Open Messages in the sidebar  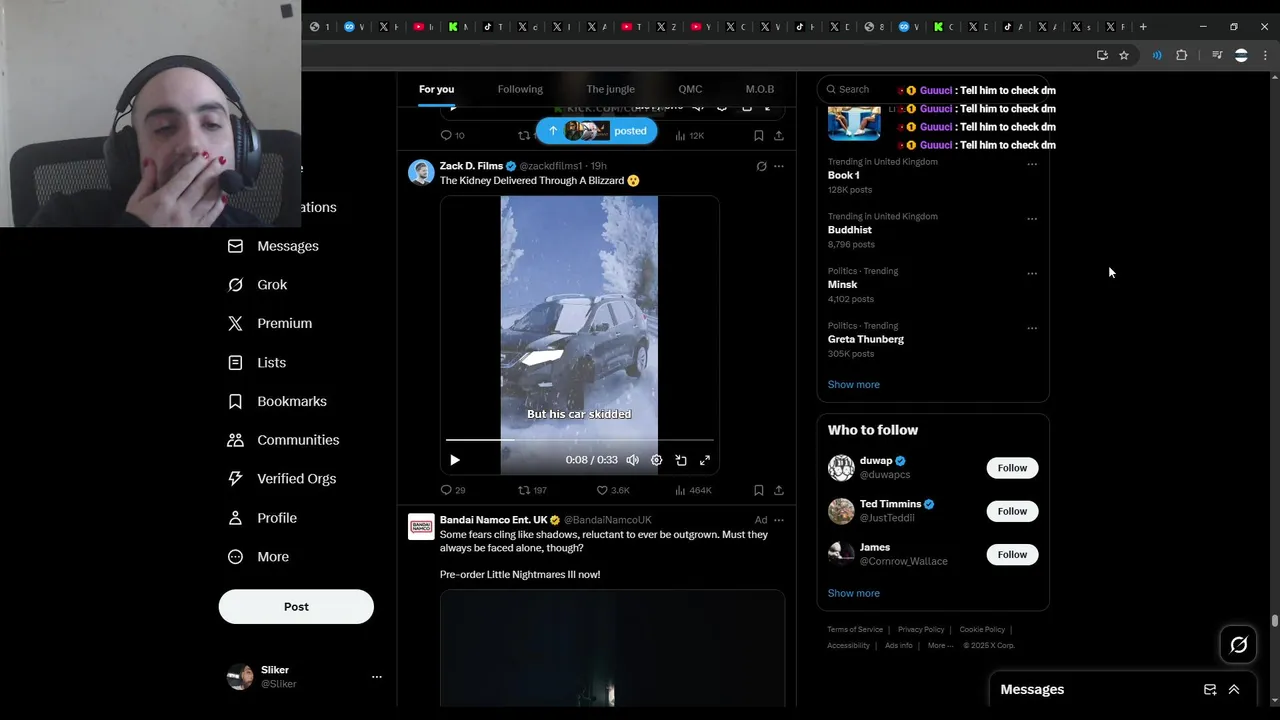pos(273,246)
